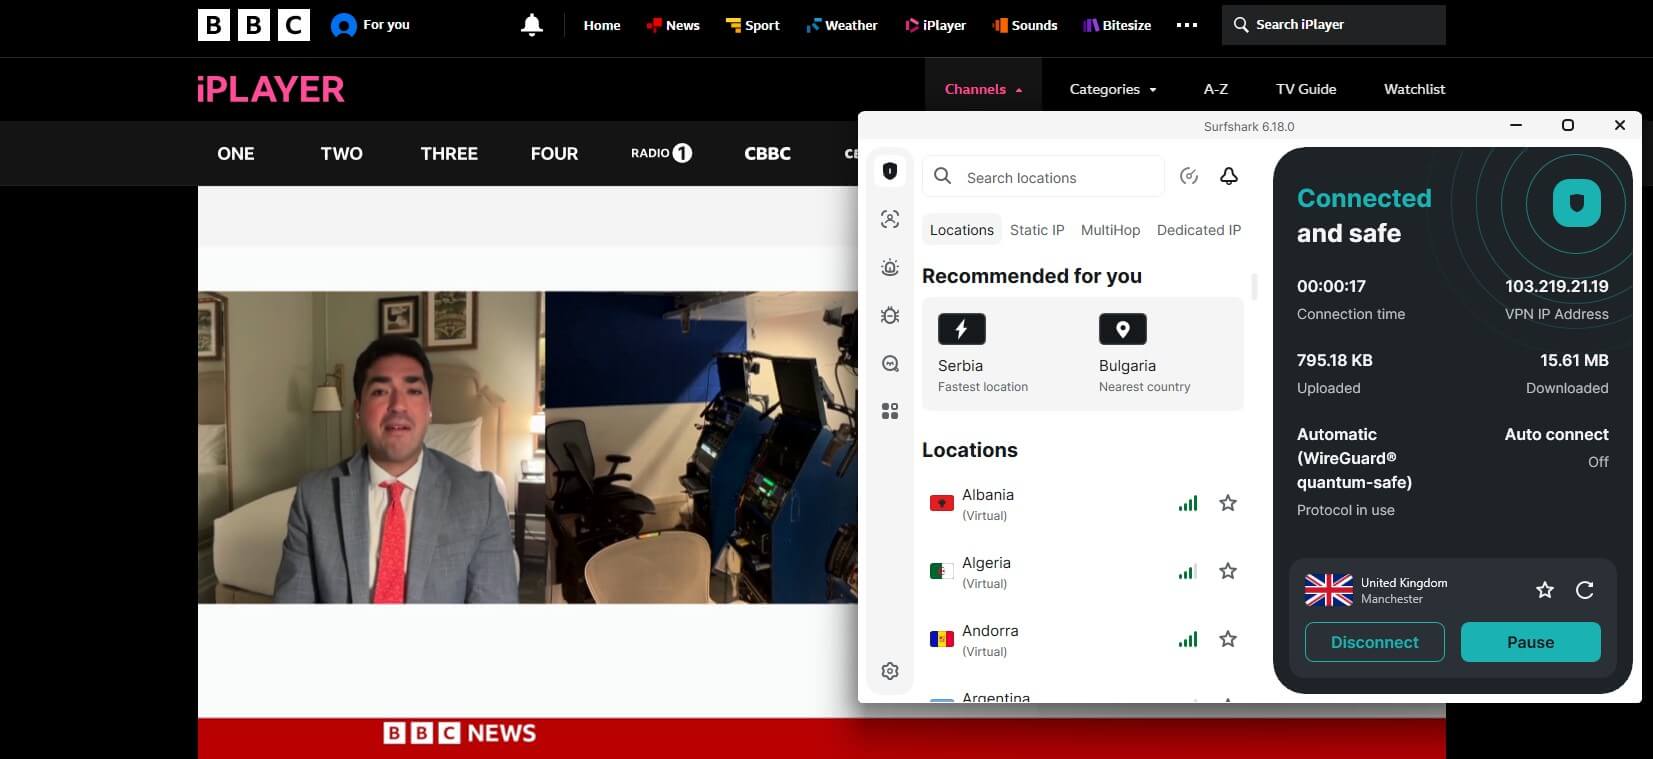Favorite Algeria with its star

[x=1228, y=571]
